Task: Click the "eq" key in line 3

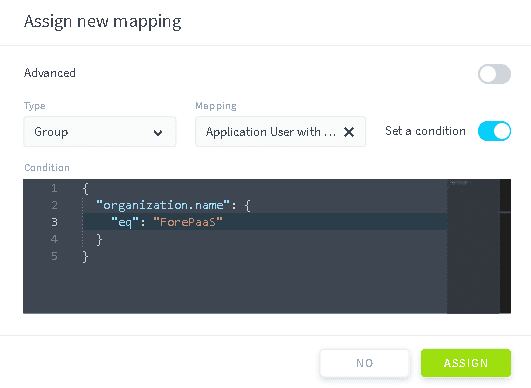Action: tap(125, 222)
